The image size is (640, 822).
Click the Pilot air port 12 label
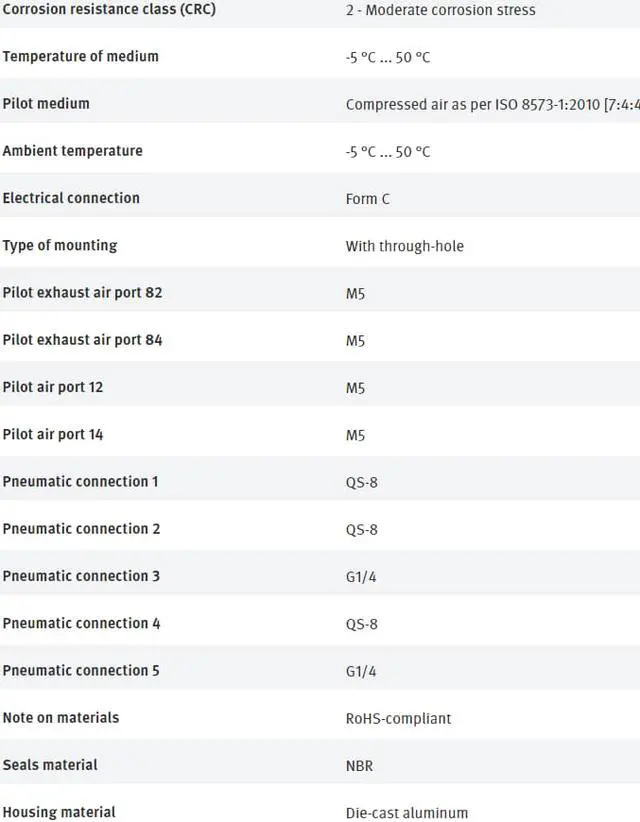coord(53,387)
